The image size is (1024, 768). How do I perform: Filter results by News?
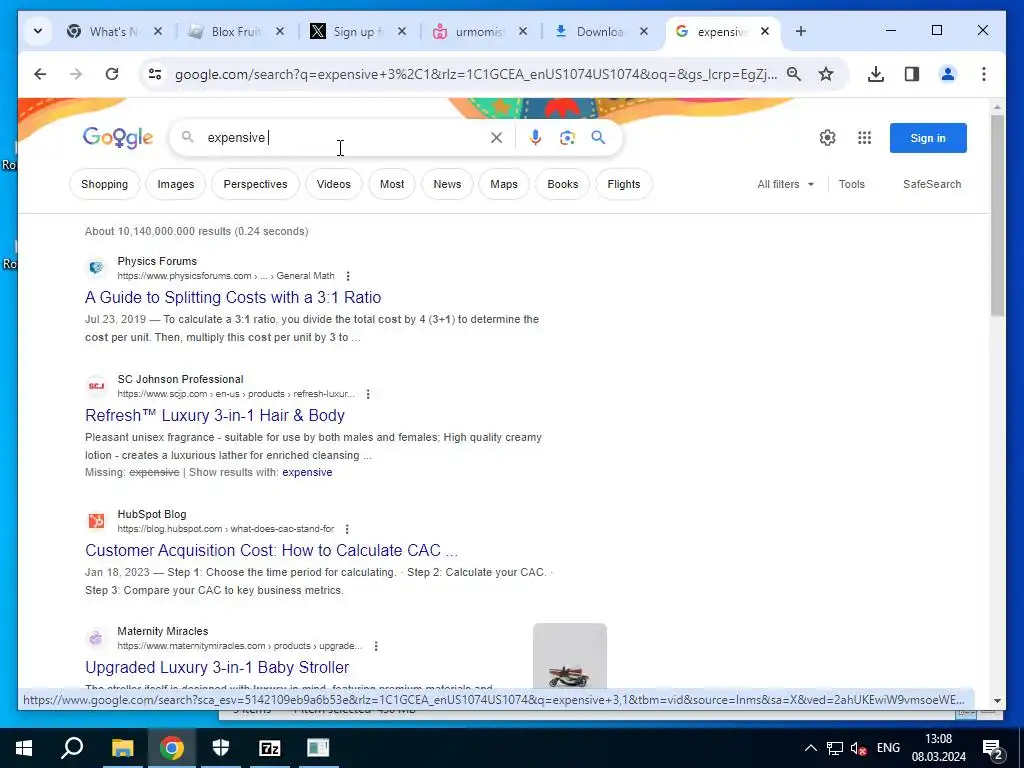pos(447,184)
